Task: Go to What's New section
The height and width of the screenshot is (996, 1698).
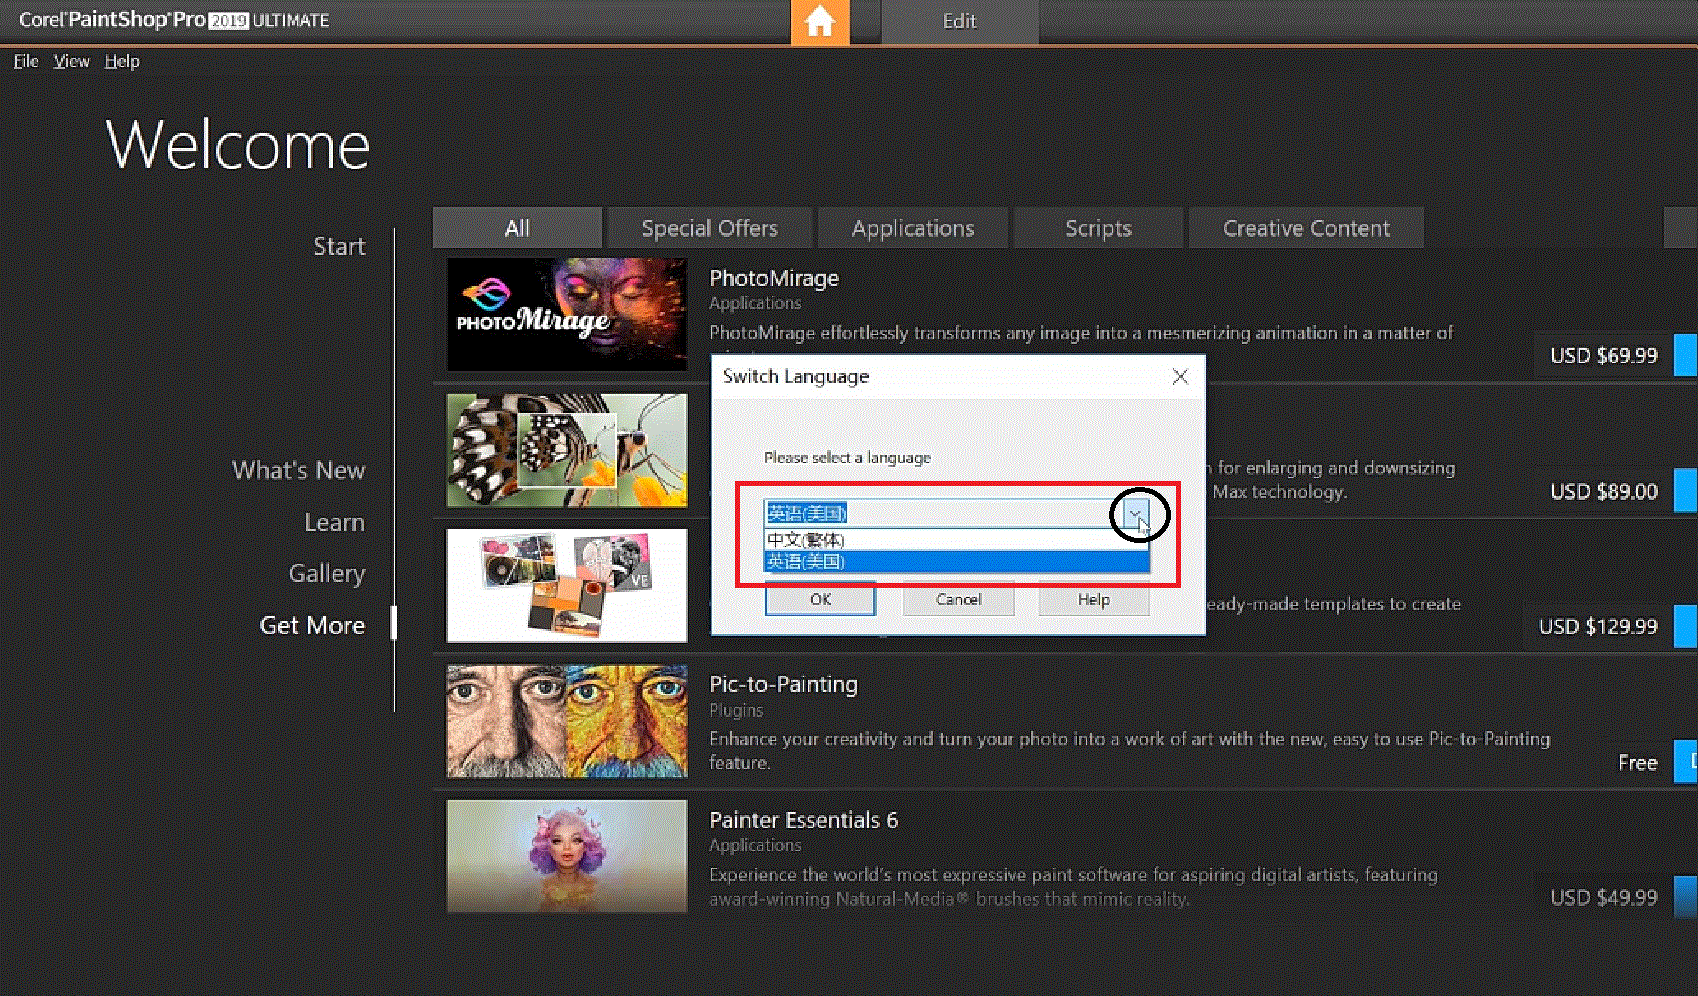Action: (298, 470)
